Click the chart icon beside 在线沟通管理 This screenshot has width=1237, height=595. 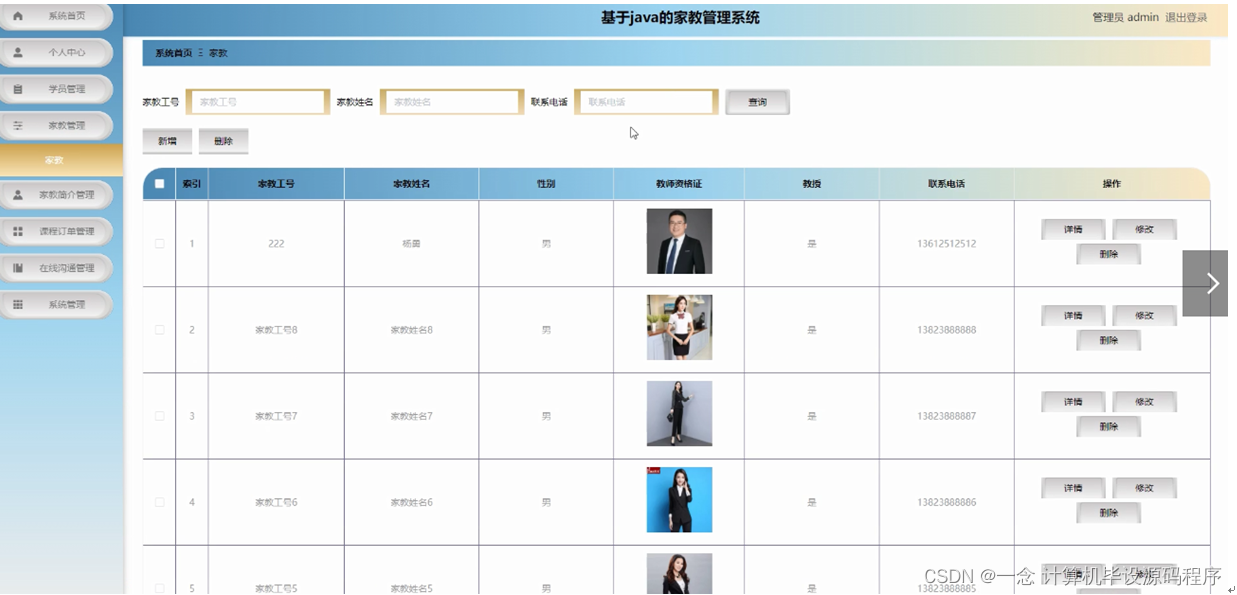coord(18,268)
